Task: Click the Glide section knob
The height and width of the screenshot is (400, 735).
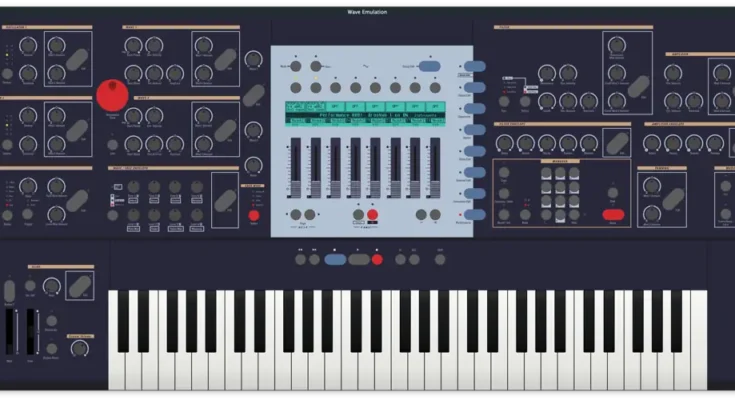Action: (52, 286)
